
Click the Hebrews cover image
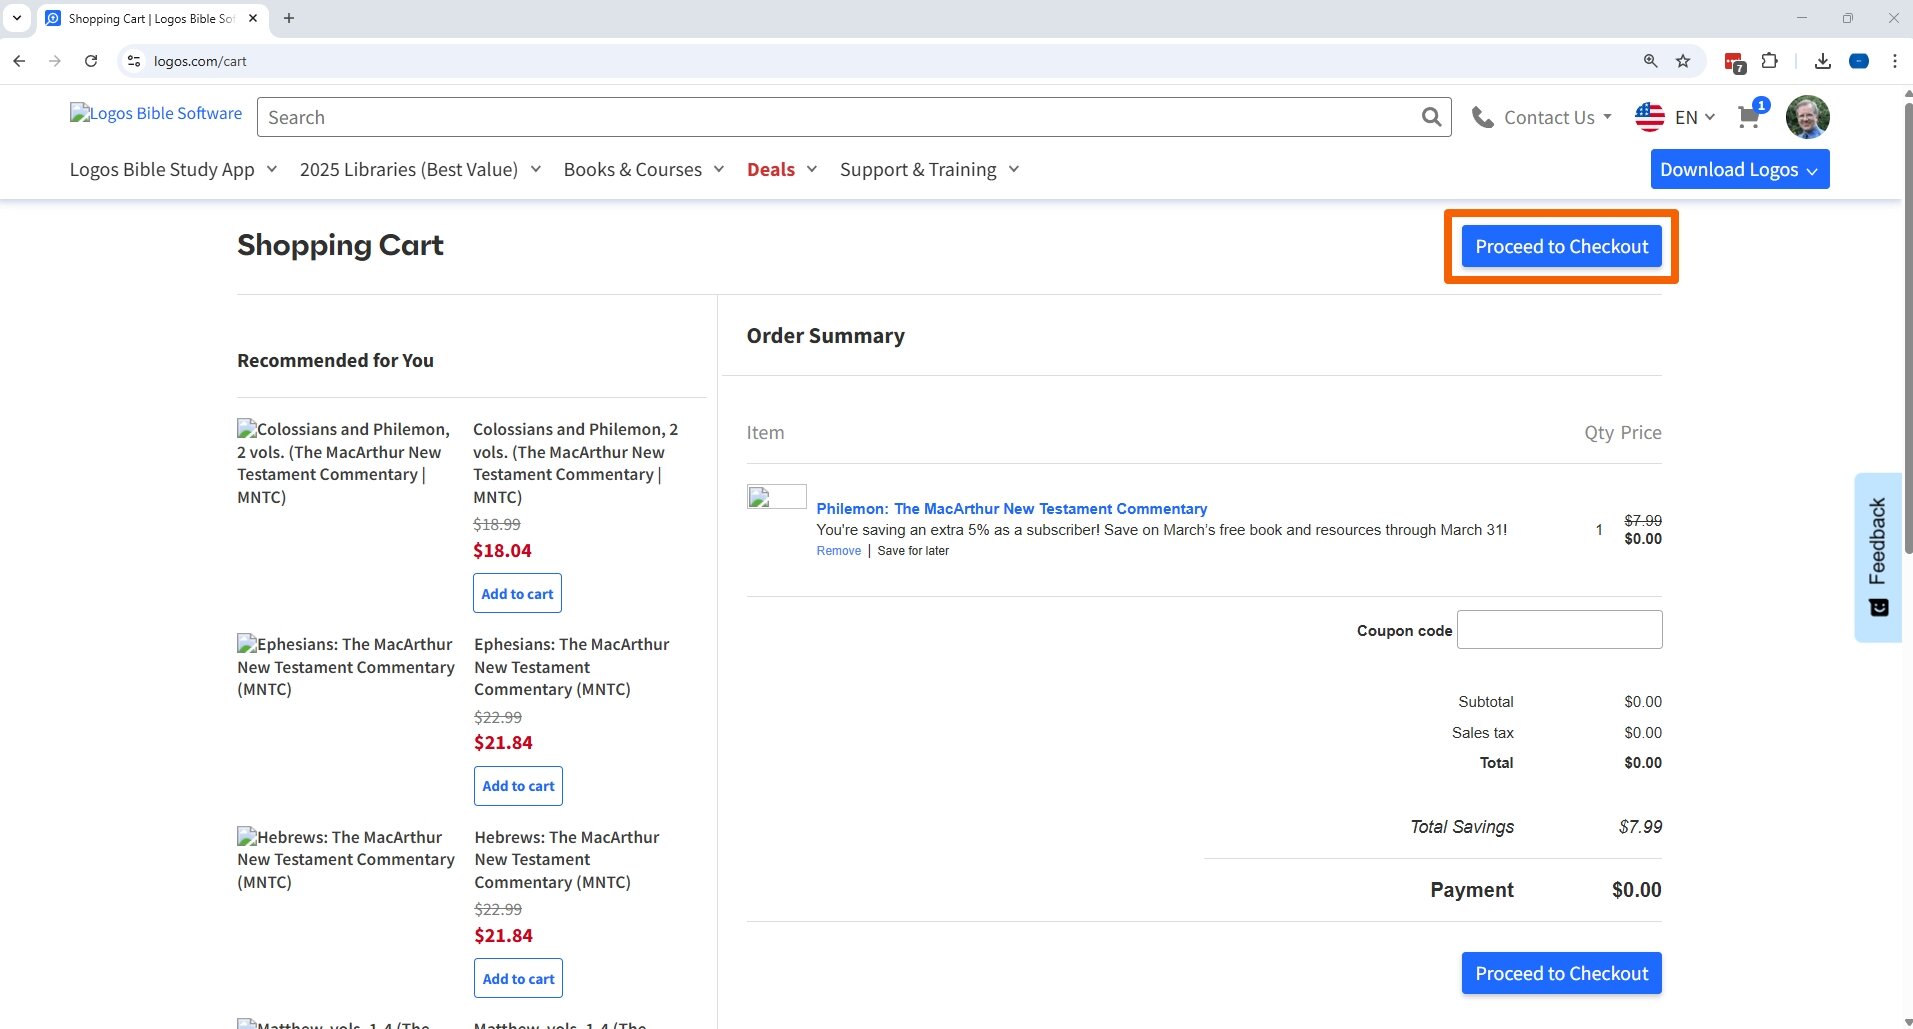345,860
